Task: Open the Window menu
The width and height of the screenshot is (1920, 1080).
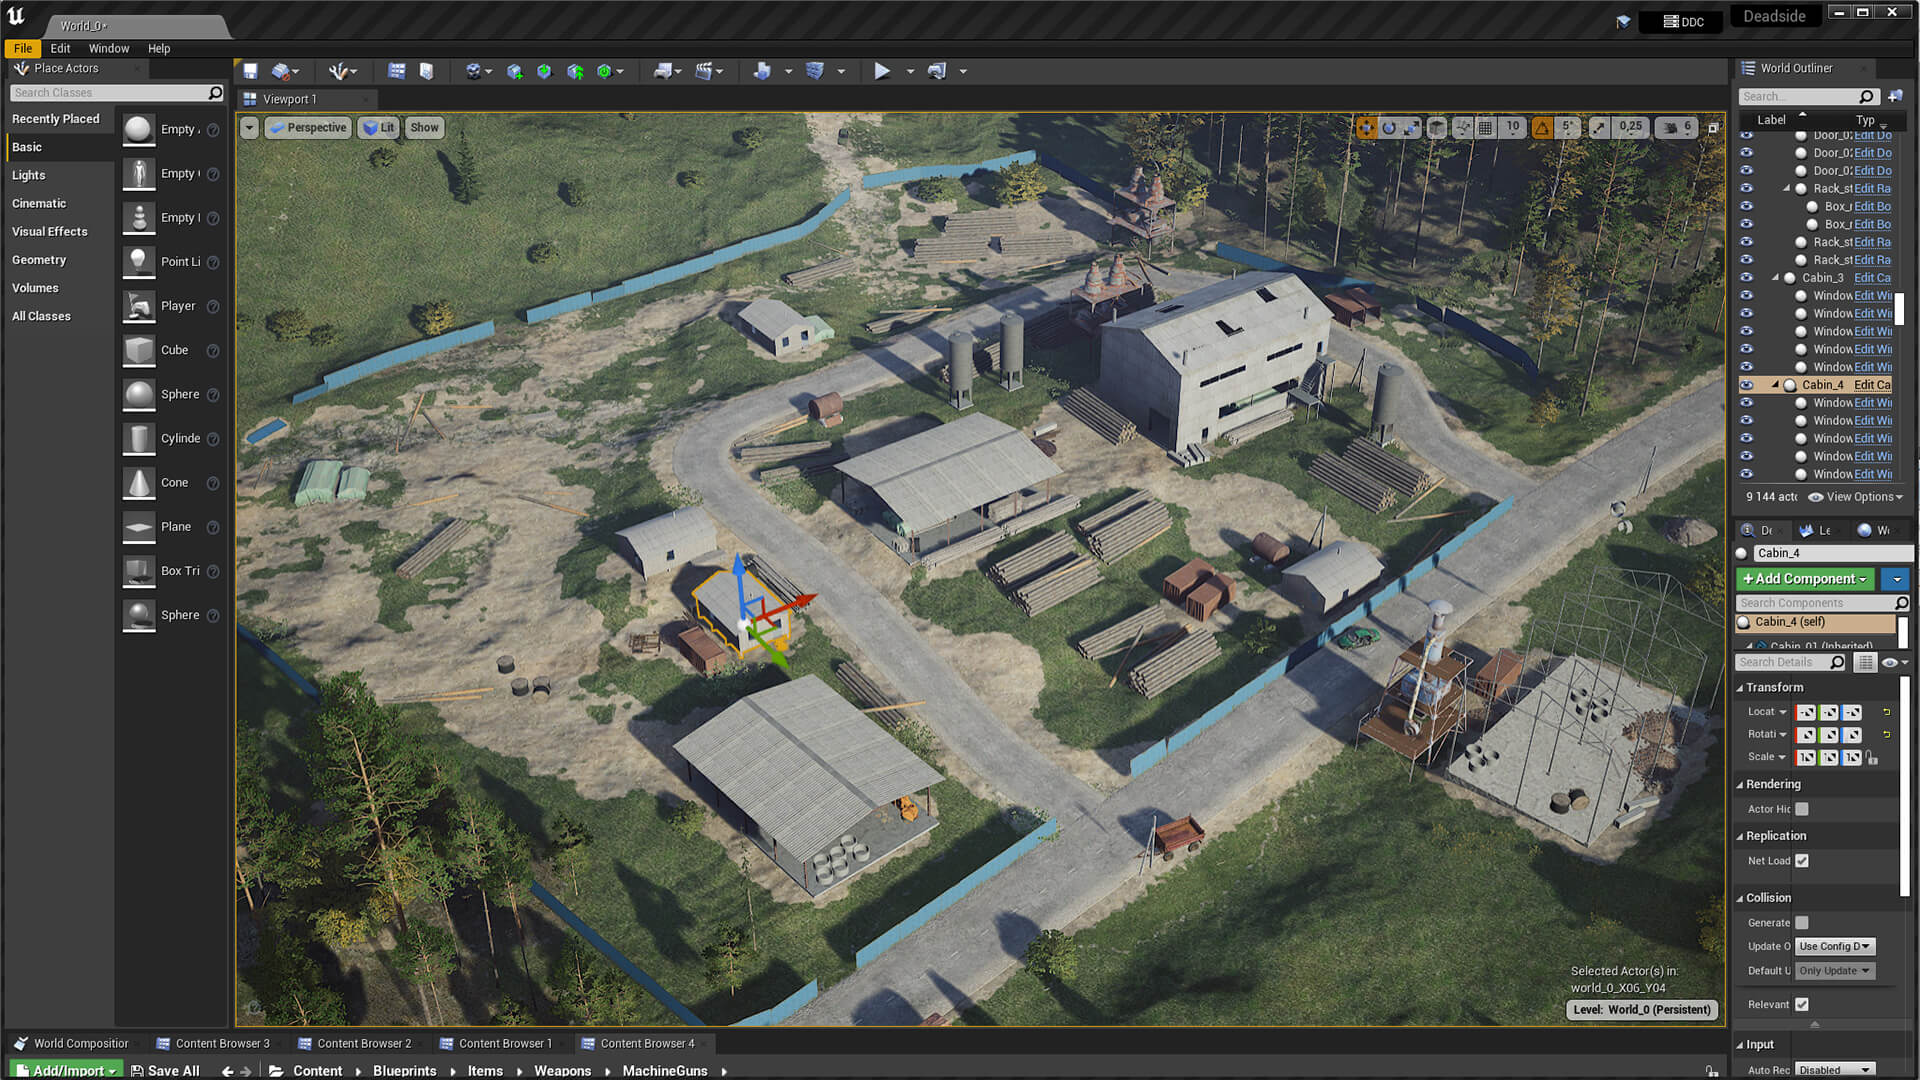Action: click(x=109, y=48)
